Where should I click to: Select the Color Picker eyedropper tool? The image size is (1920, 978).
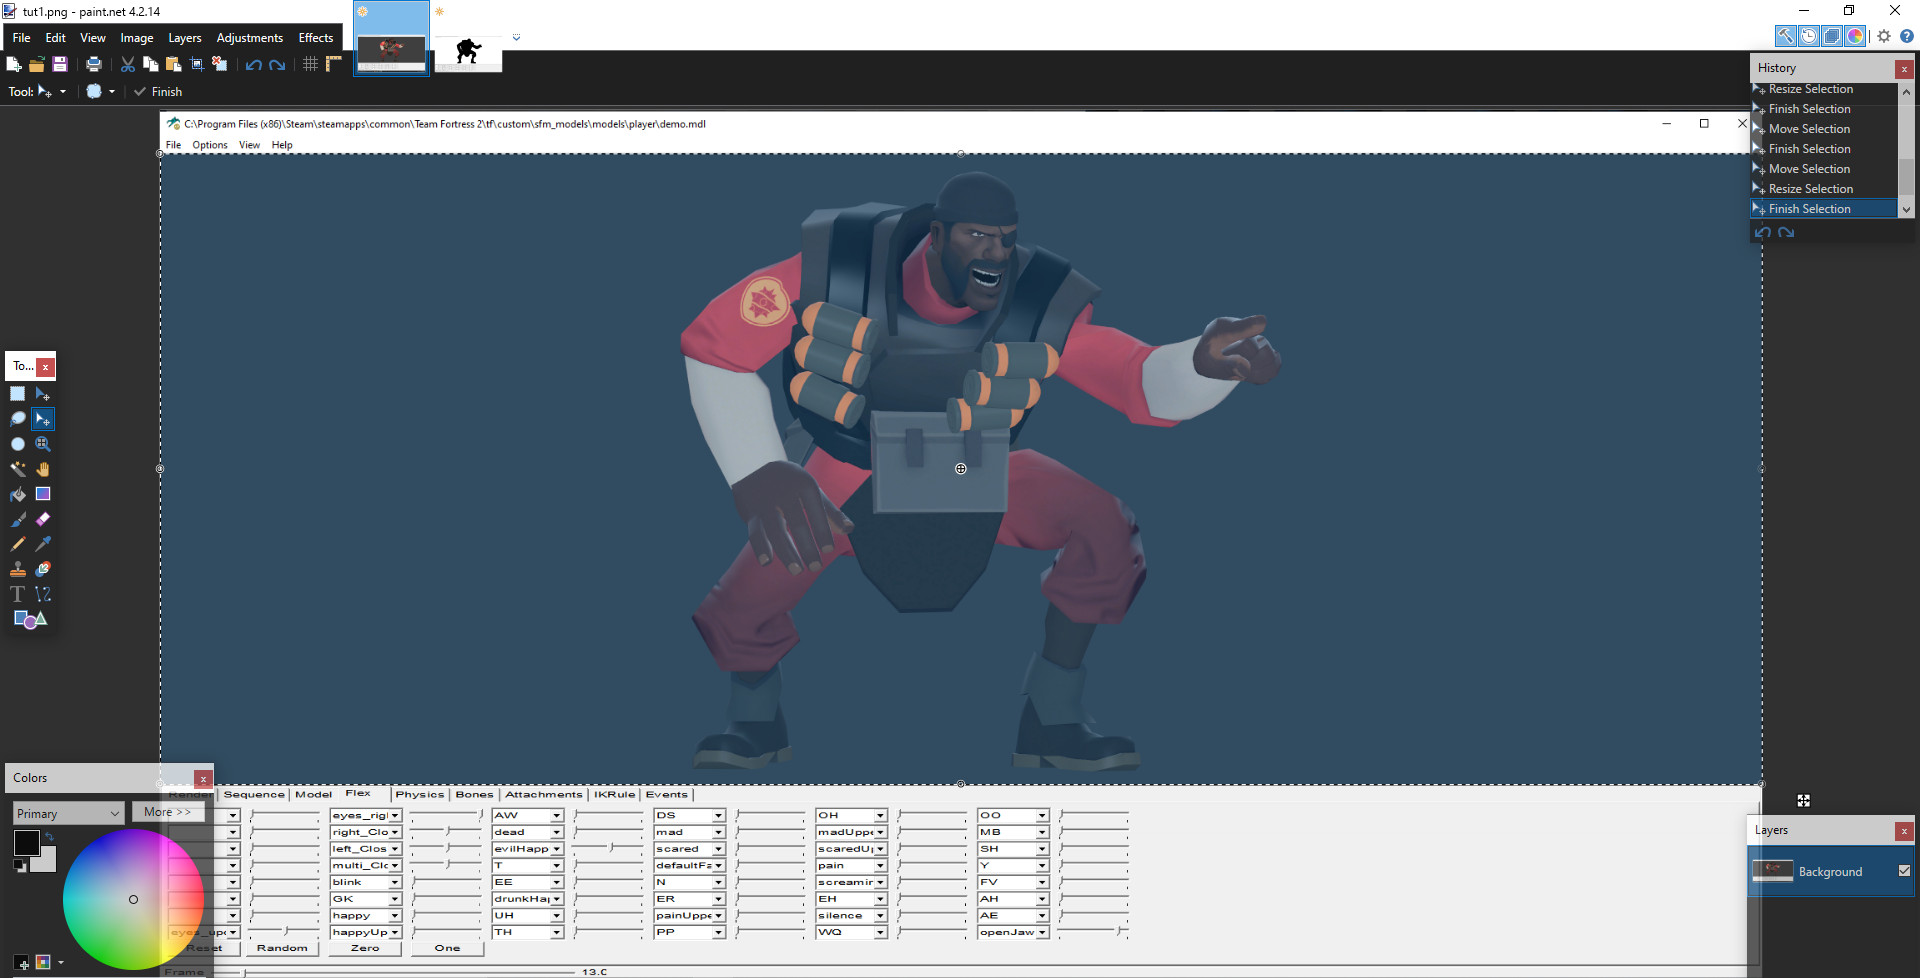(43, 544)
